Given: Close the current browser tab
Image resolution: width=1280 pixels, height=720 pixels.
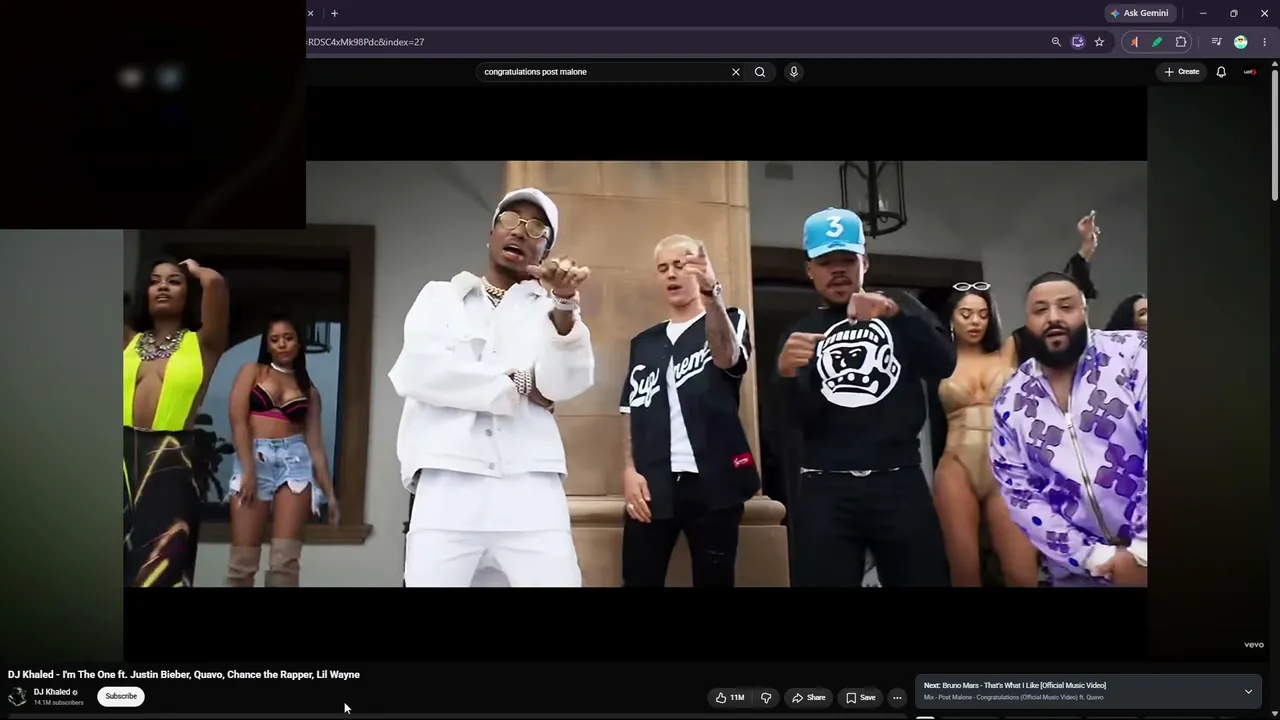Looking at the screenshot, I should click(x=310, y=13).
